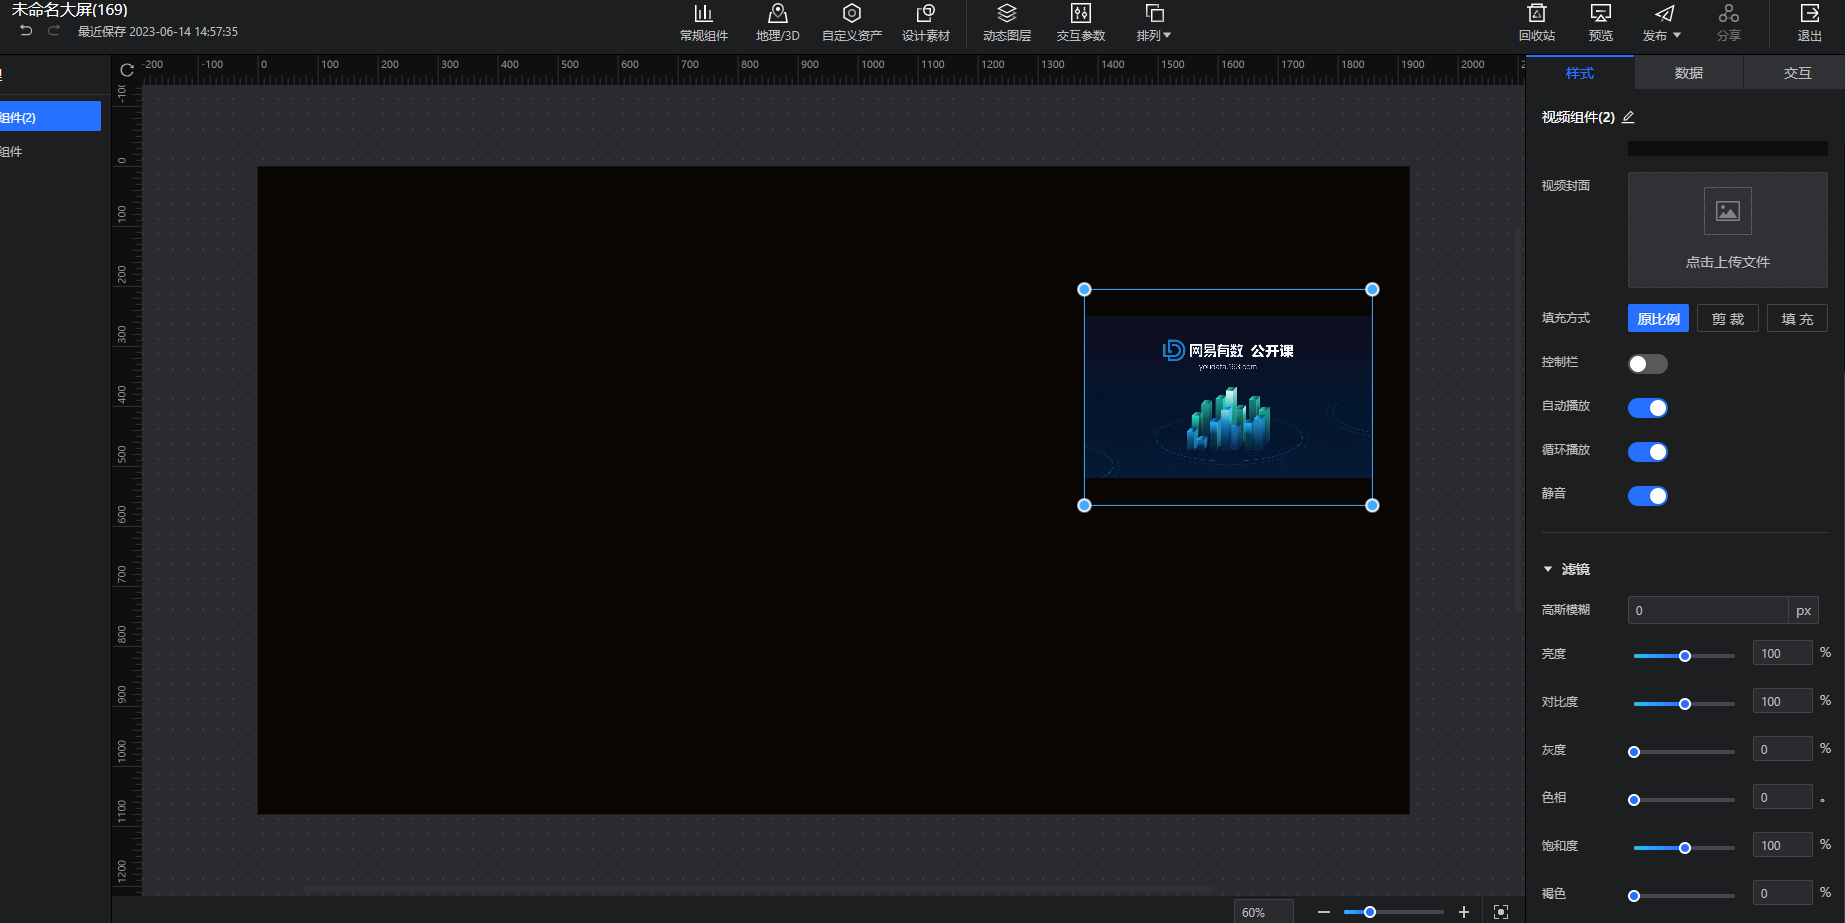Open 交互参数 interaction parameters
Viewport: 1845px width, 923px height.
tap(1080, 14)
